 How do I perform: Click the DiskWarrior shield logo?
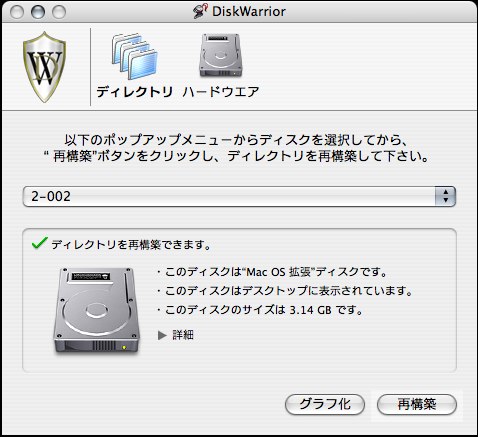click(x=44, y=67)
